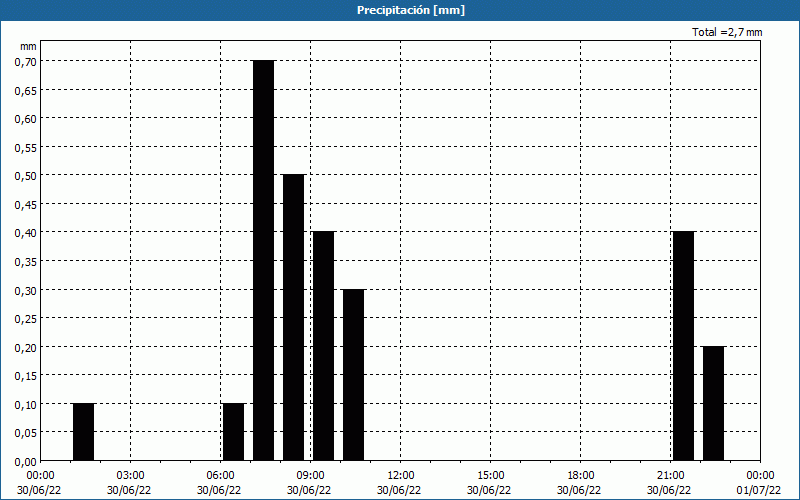Click the 0,20 mm bar at 22:00

click(x=714, y=404)
